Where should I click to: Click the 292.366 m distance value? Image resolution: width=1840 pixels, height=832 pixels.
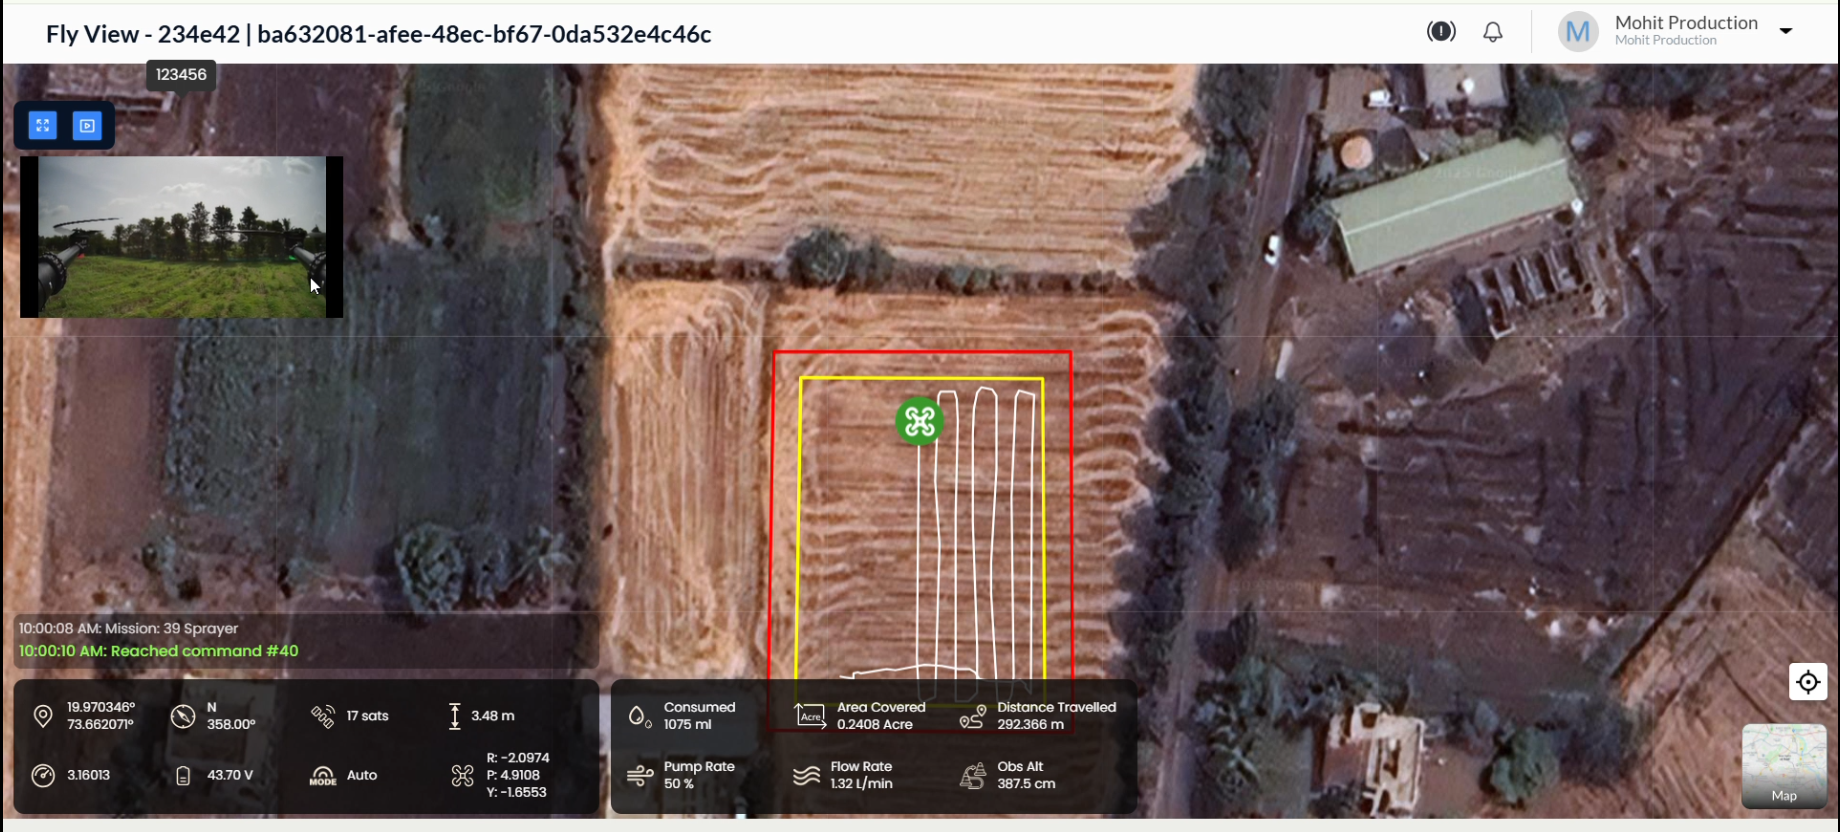point(1030,724)
